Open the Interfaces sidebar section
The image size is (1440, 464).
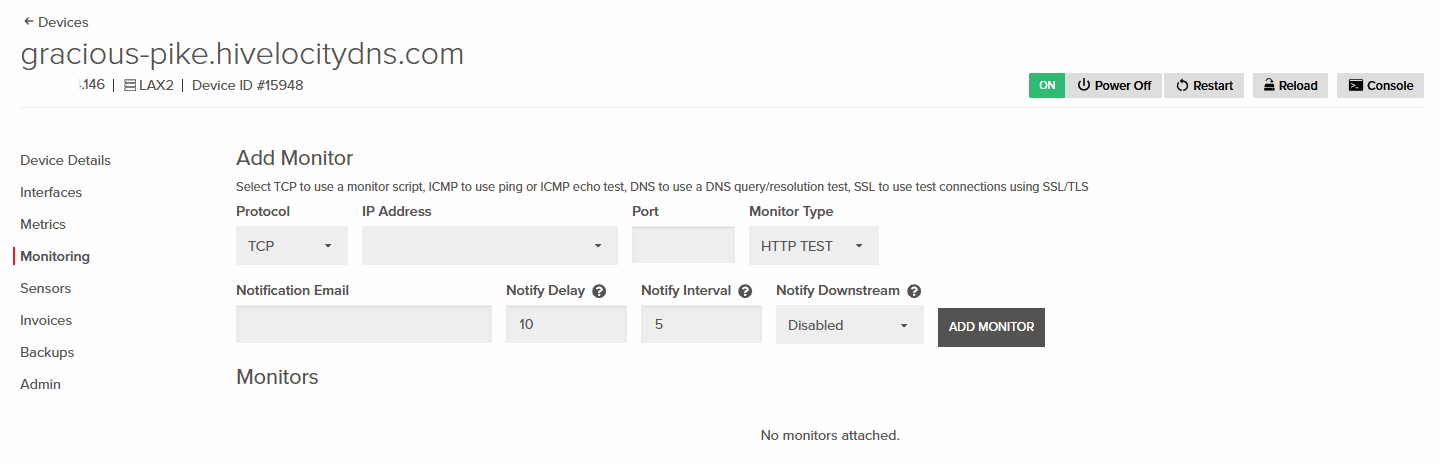point(51,192)
